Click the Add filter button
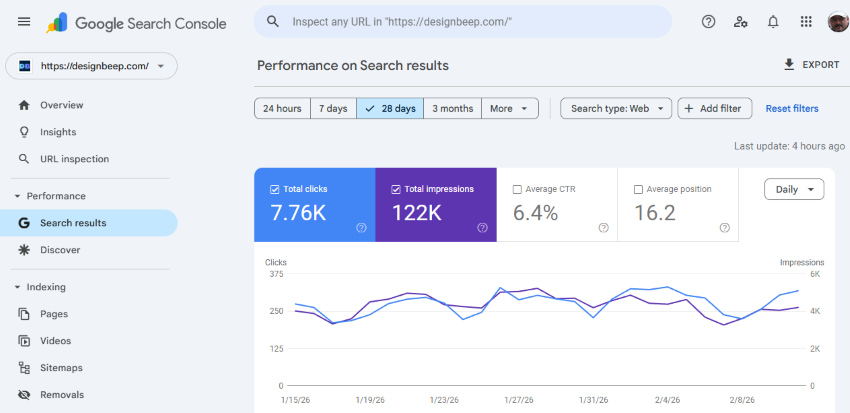Viewport: 850px width, 413px height. tap(715, 108)
